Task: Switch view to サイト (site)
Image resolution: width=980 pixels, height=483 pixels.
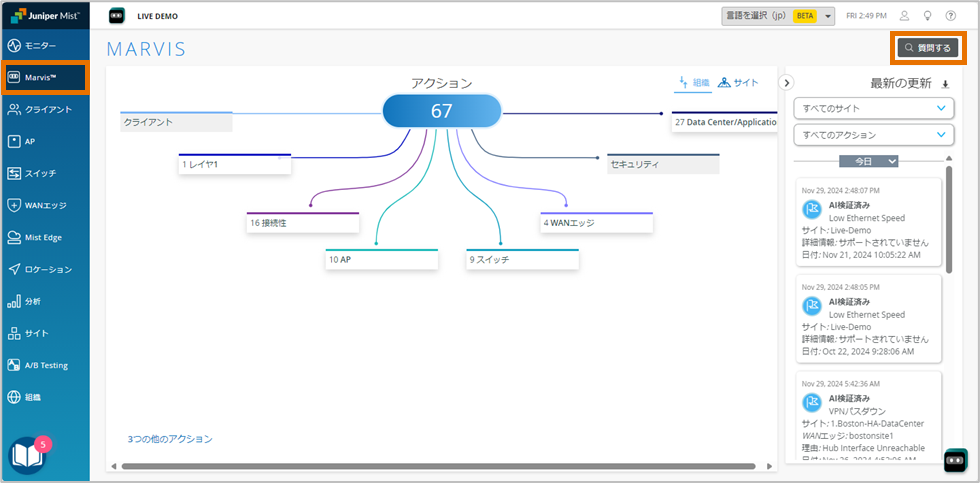Action: tap(738, 83)
